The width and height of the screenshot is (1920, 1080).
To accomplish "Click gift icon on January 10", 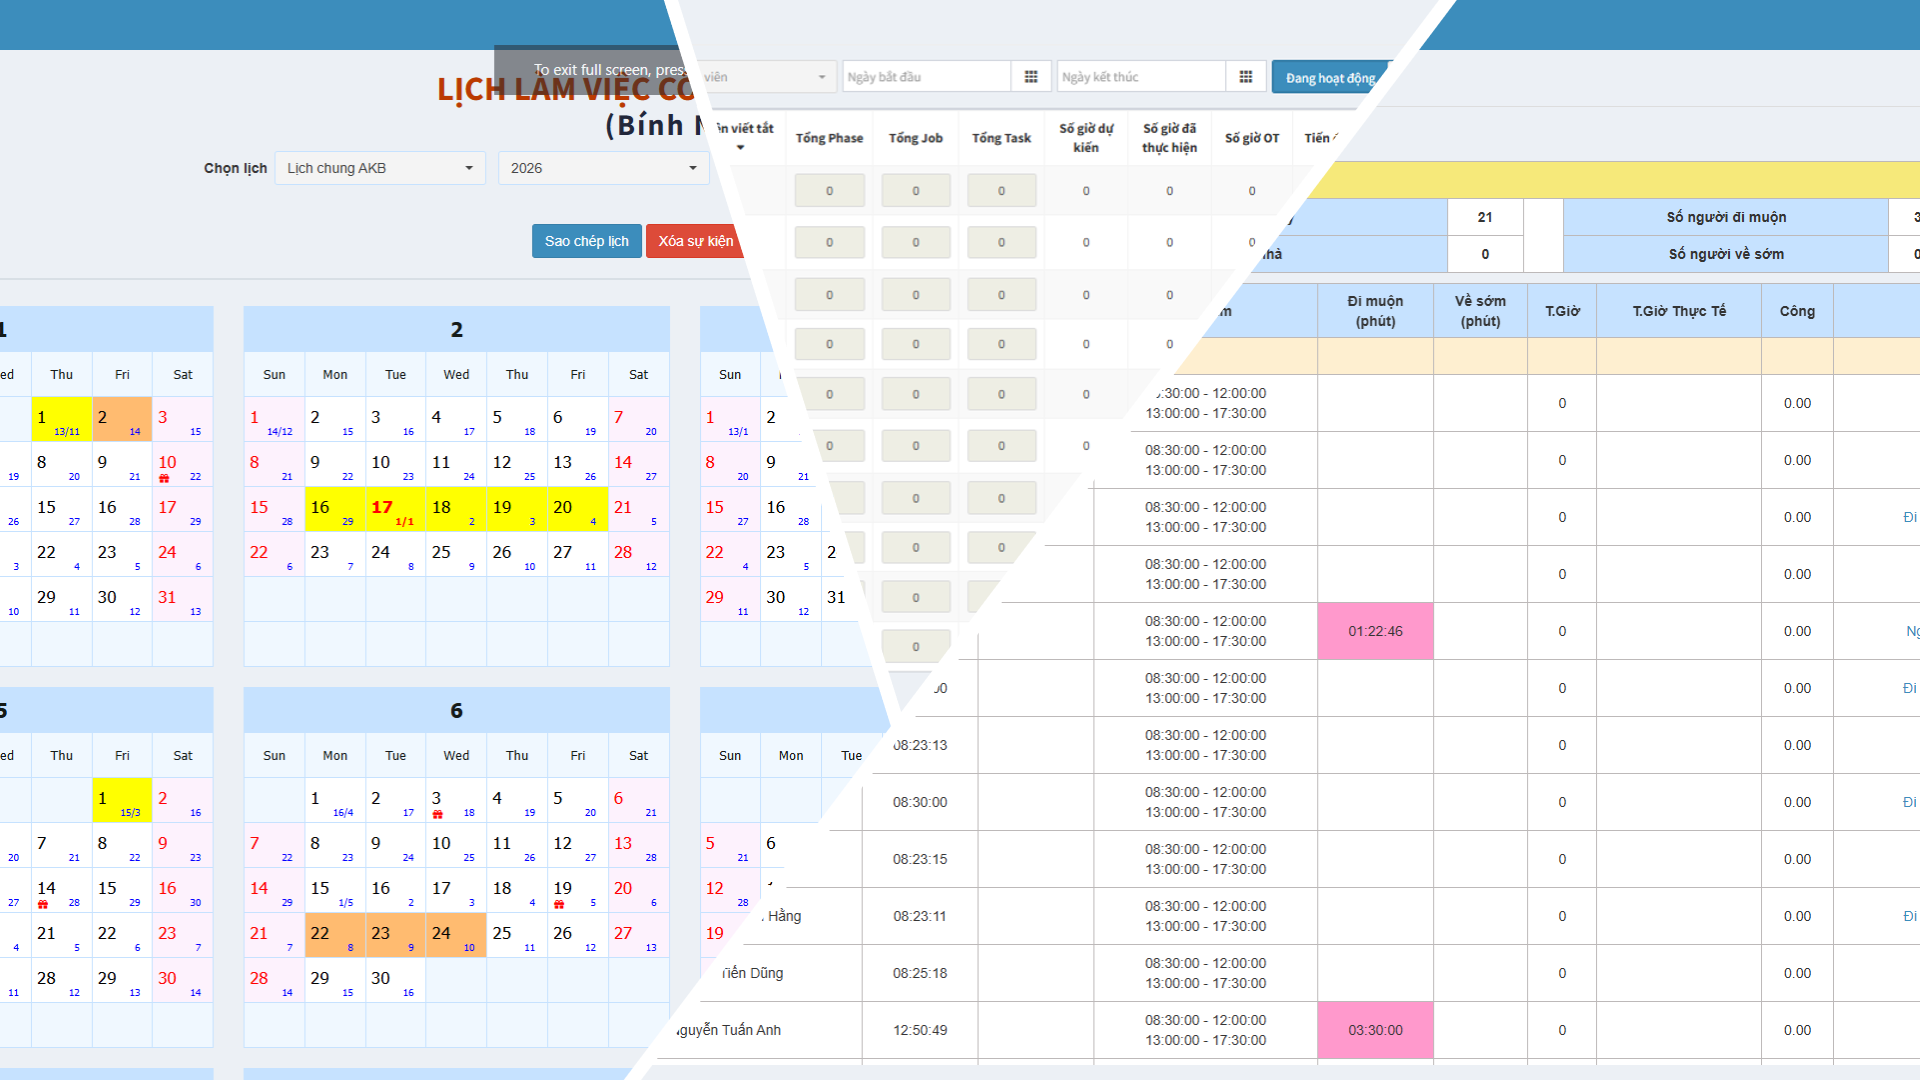I will tap(164, 479).
